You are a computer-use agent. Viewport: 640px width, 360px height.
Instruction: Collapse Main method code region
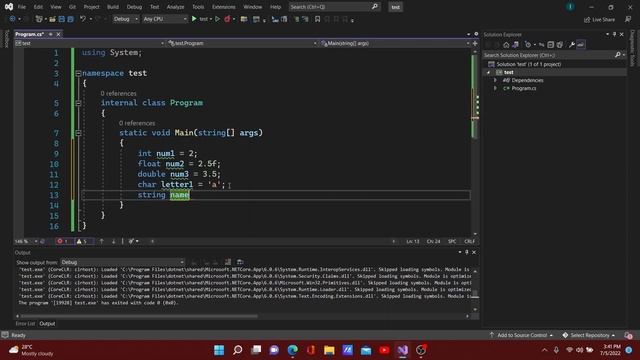click(x=78, y=133)
